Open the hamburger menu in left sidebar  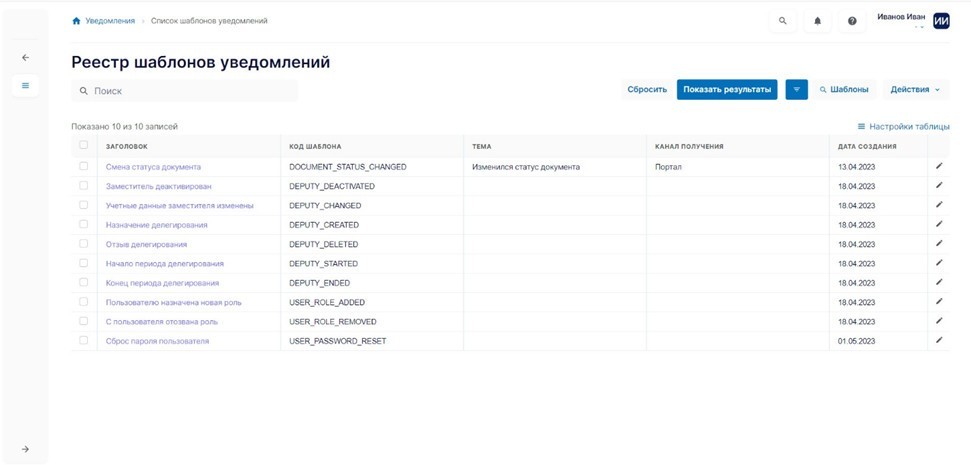point(25,85)
